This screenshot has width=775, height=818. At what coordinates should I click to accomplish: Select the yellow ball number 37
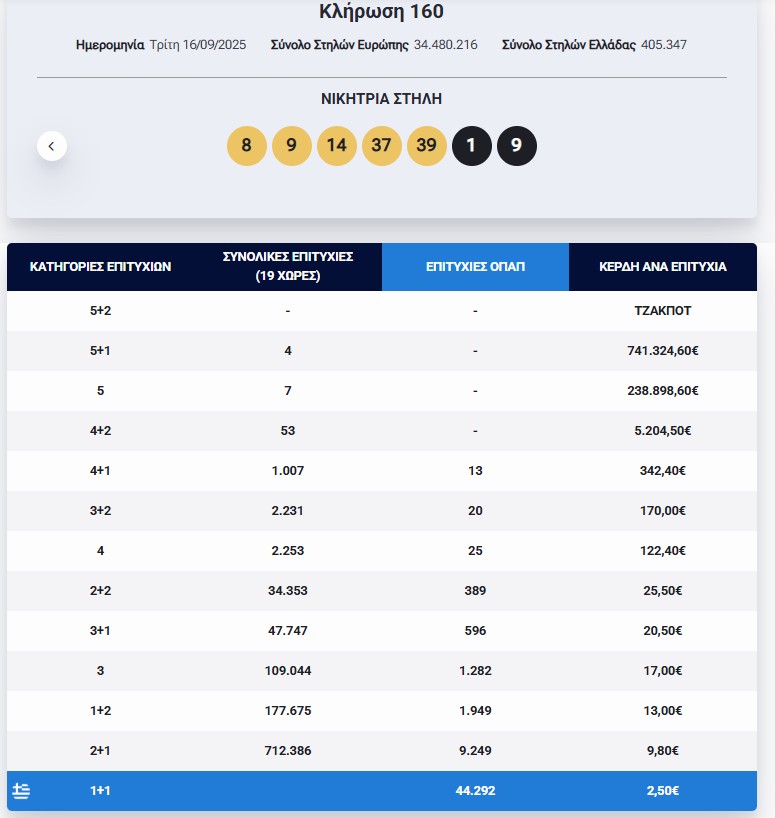381,146
